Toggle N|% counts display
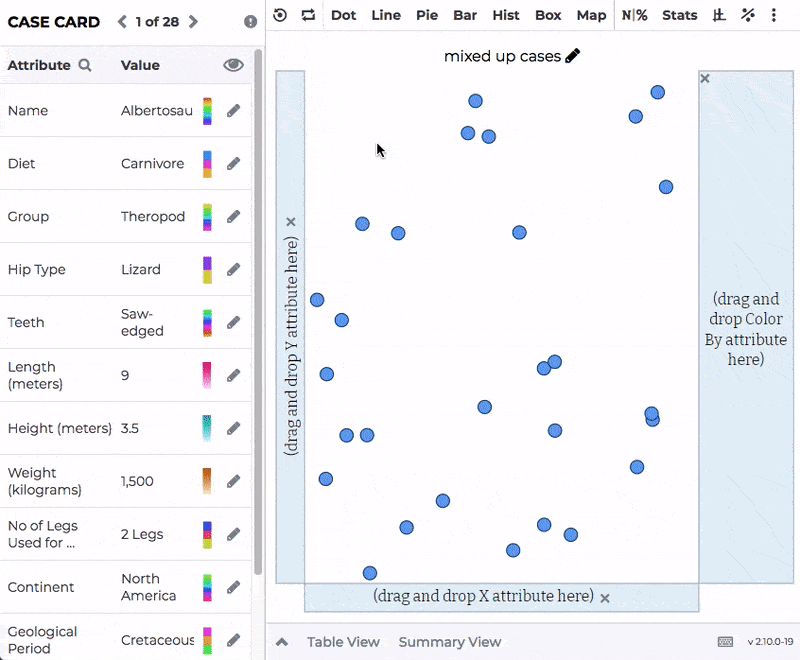The height and width of the screenshot is (660, 800). pos(634,15)
